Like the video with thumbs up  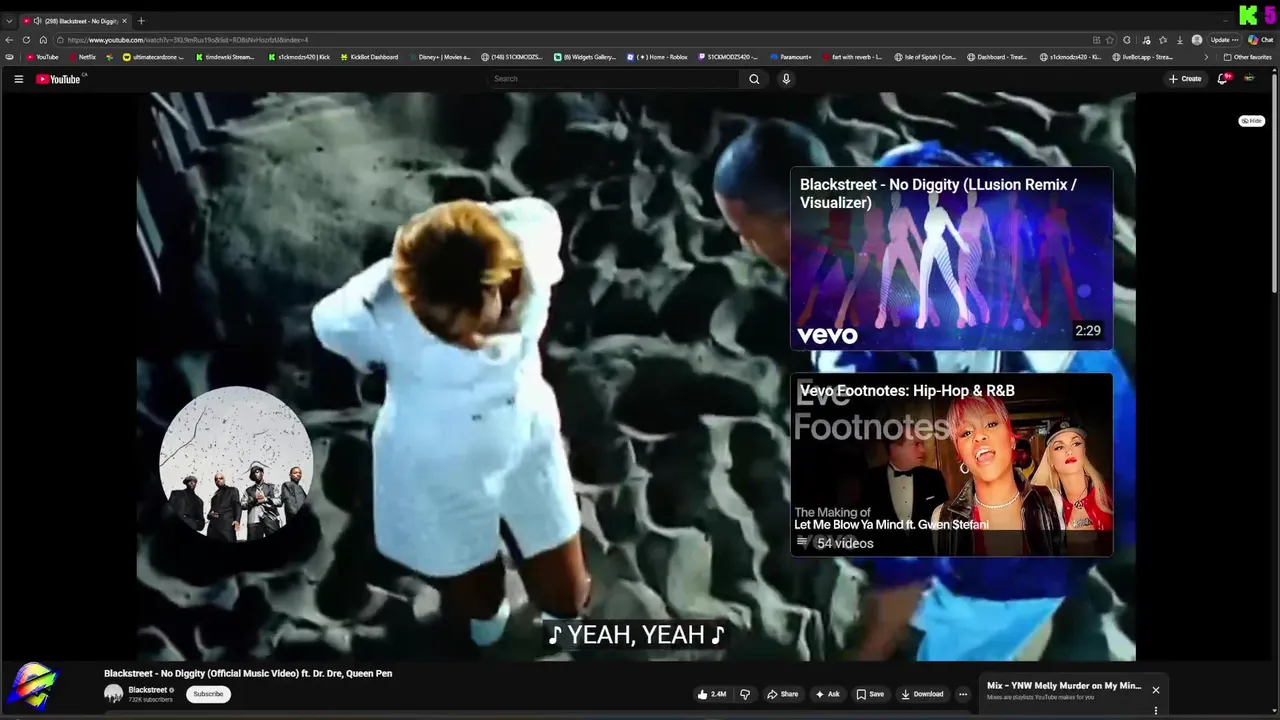(712, 694)
